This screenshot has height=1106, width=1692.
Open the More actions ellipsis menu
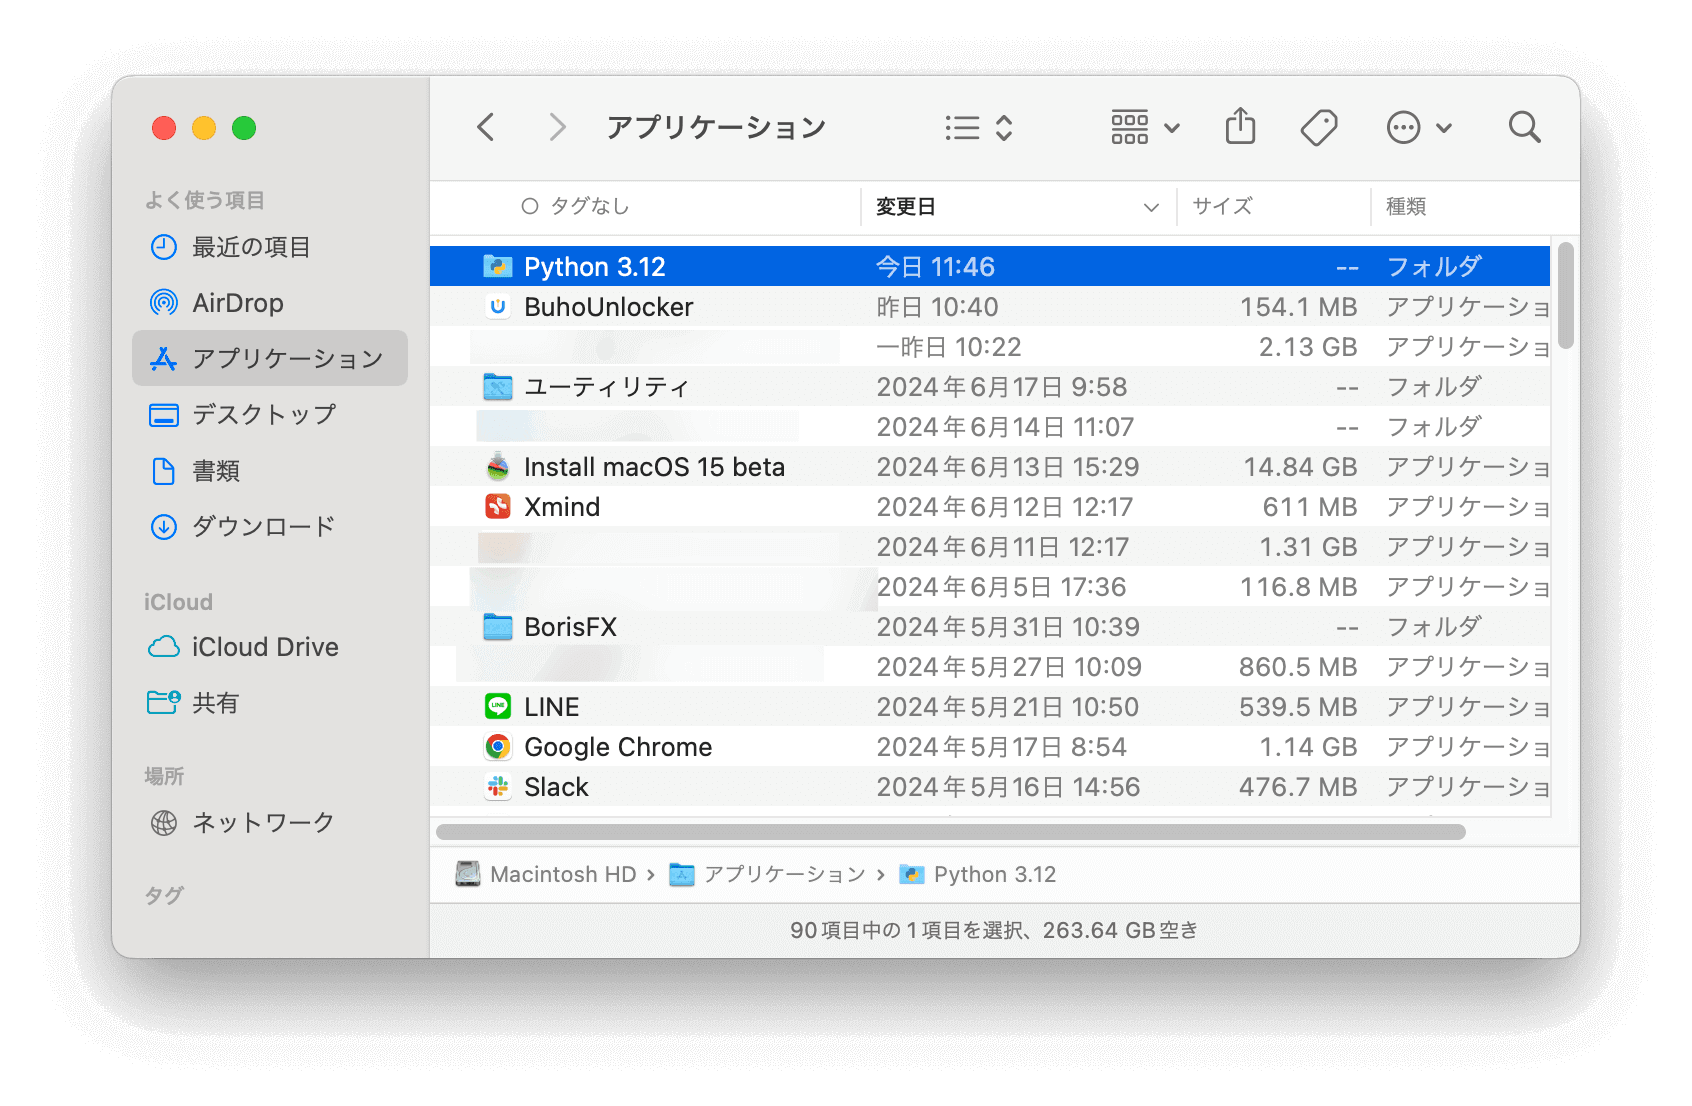[x=1418, y=128]
